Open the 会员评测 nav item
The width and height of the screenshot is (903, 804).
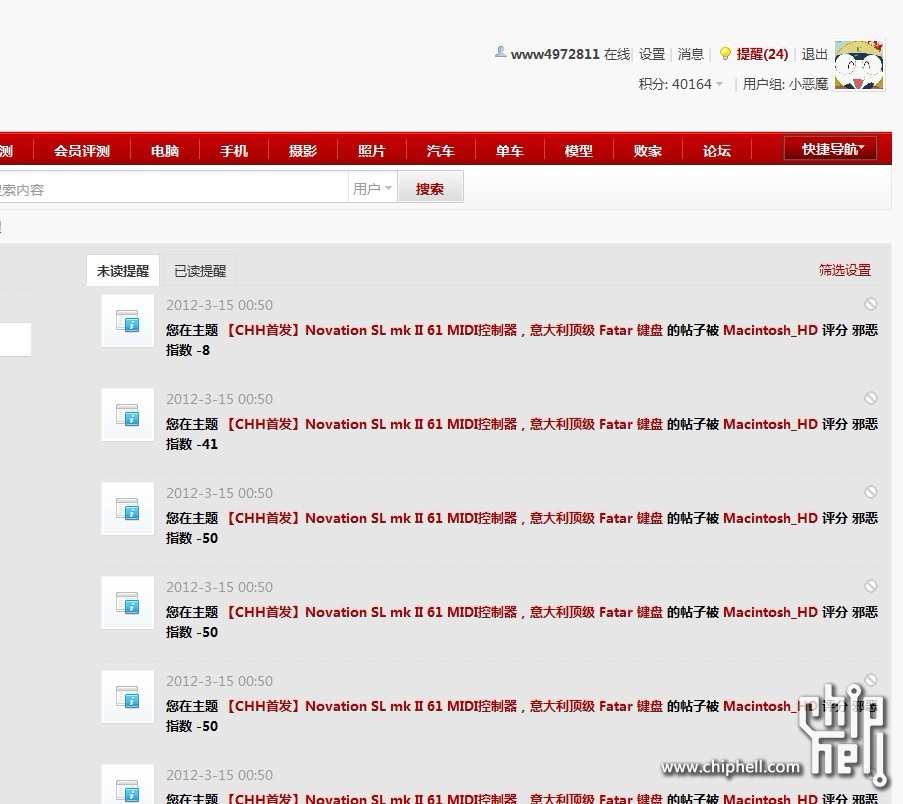[x=82, y=151]
